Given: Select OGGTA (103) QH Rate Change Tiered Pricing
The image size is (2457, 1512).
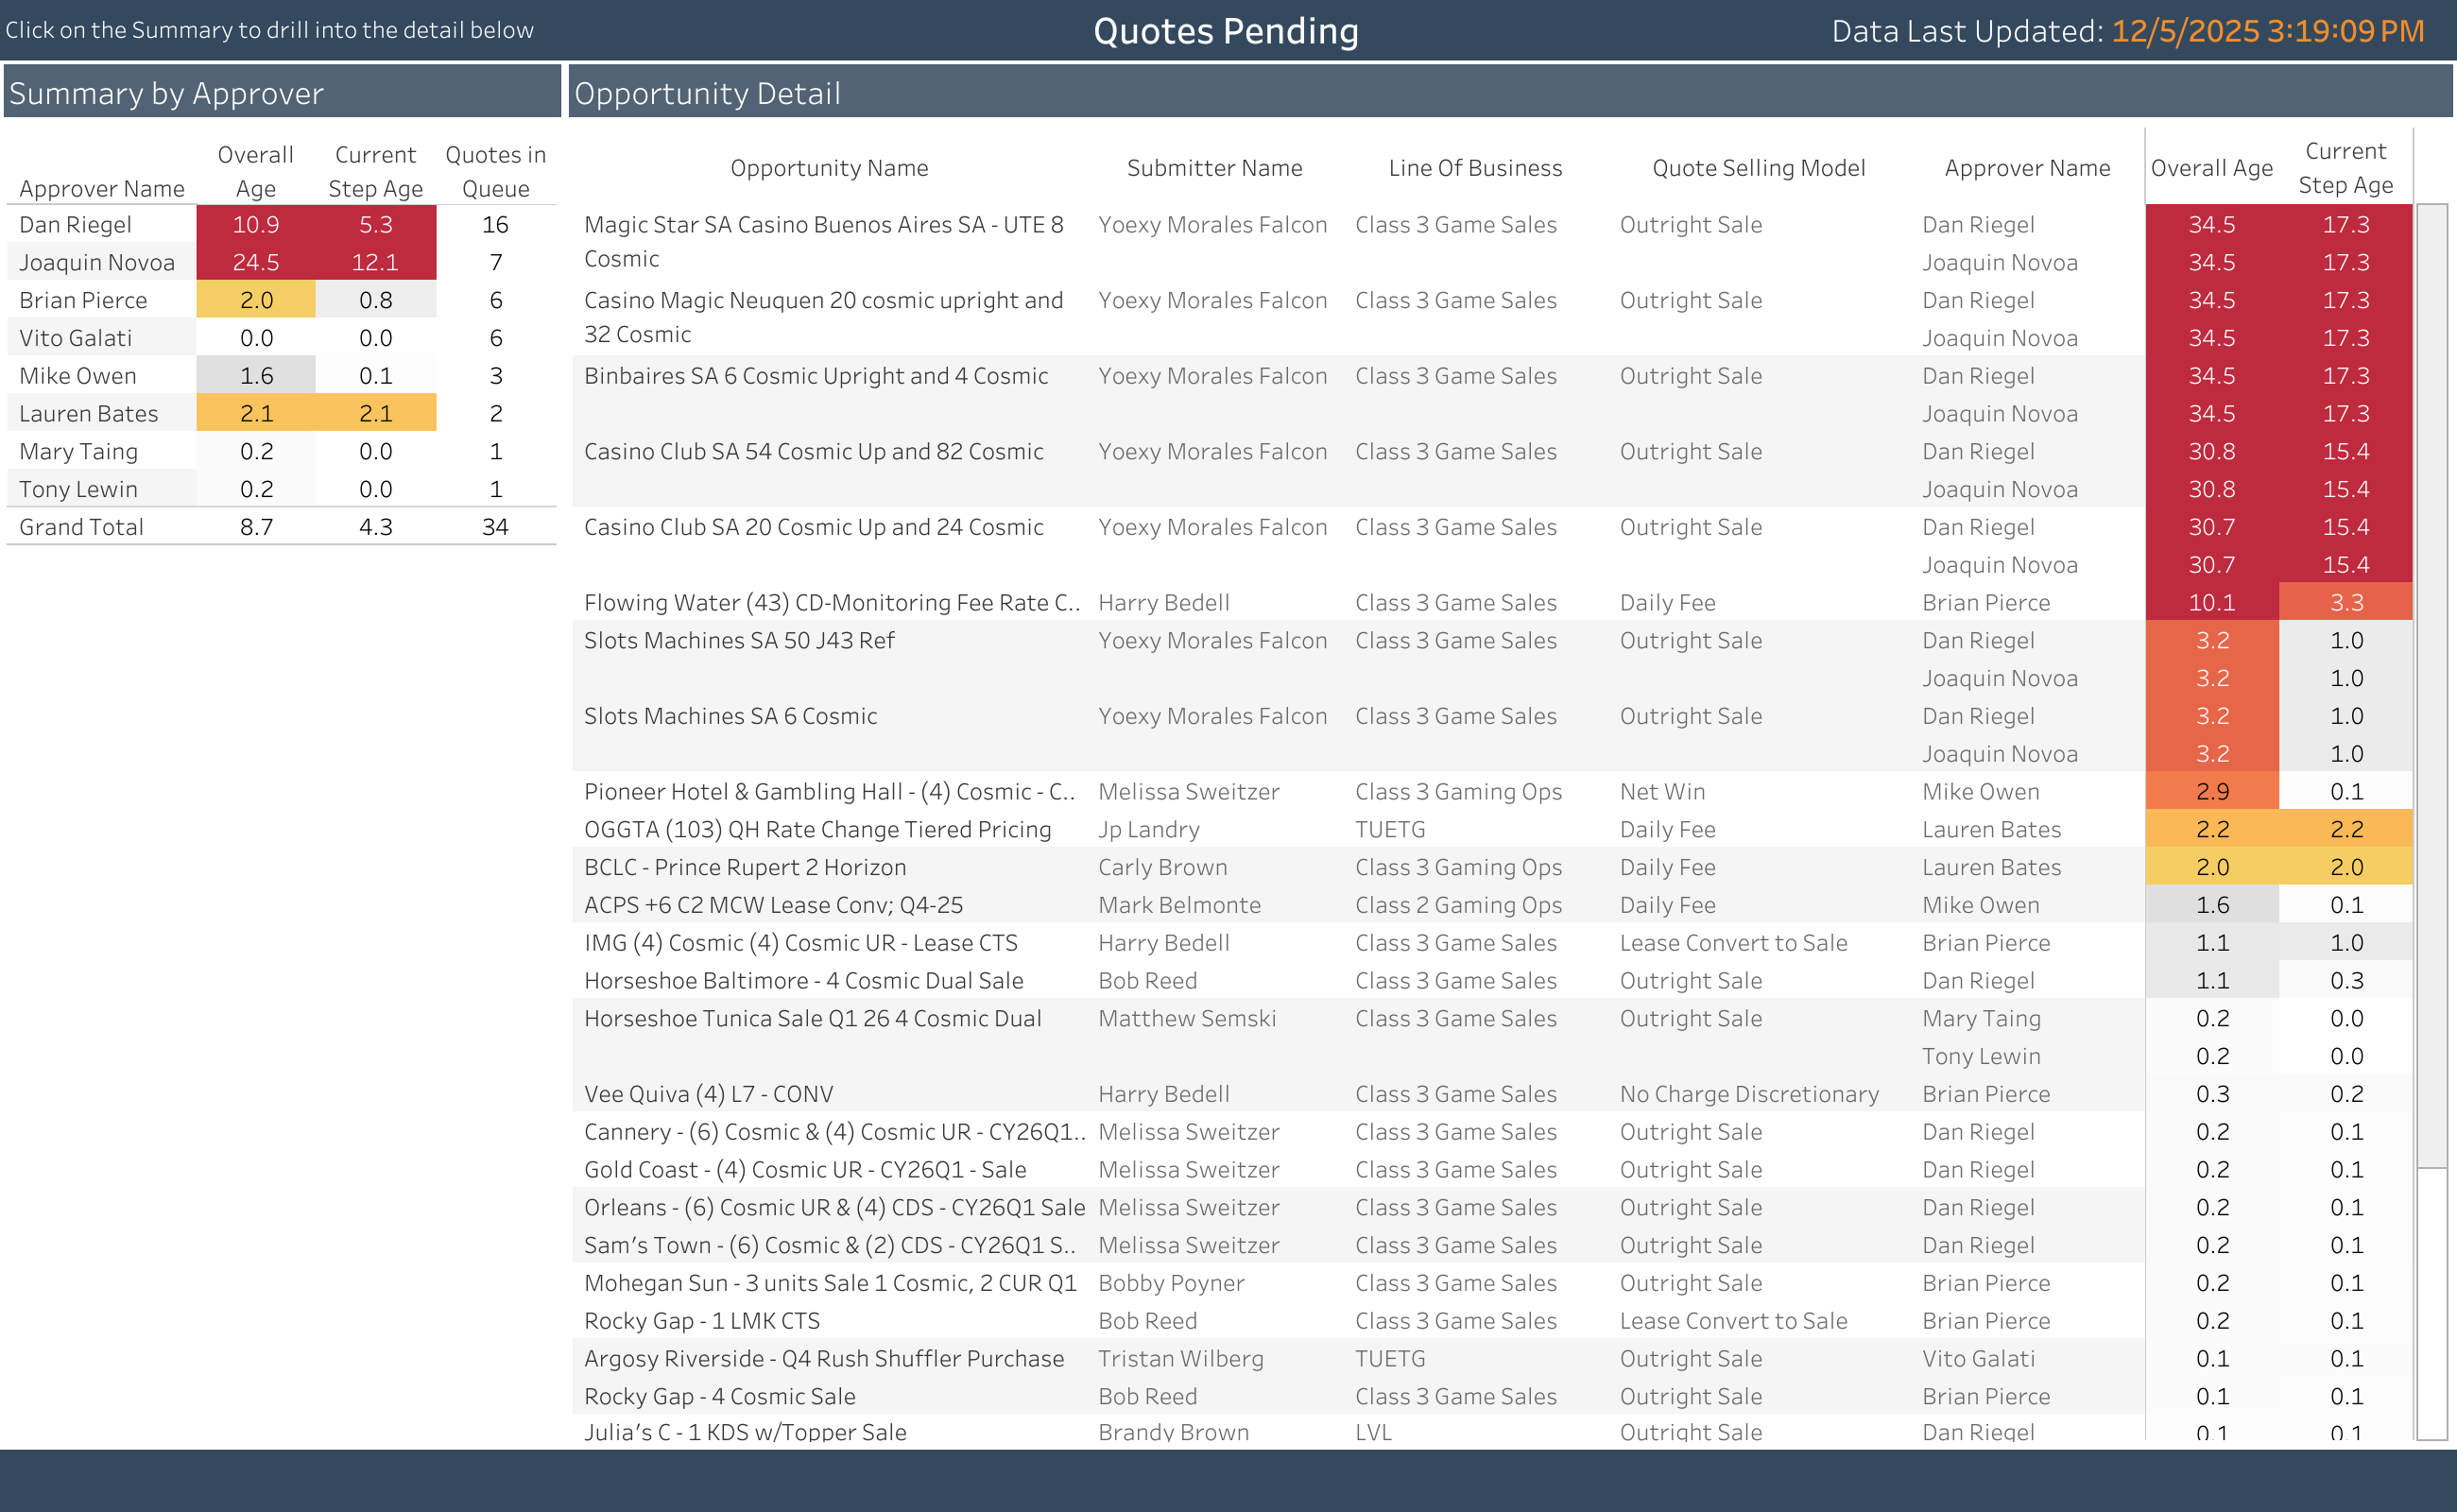Looking at the screenshot, I should pyautogui.click(x=817, y=830).
